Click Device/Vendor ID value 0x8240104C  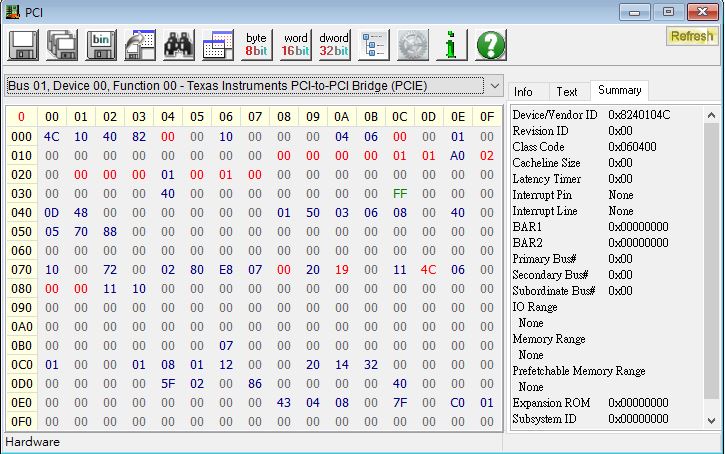[639, 115]
